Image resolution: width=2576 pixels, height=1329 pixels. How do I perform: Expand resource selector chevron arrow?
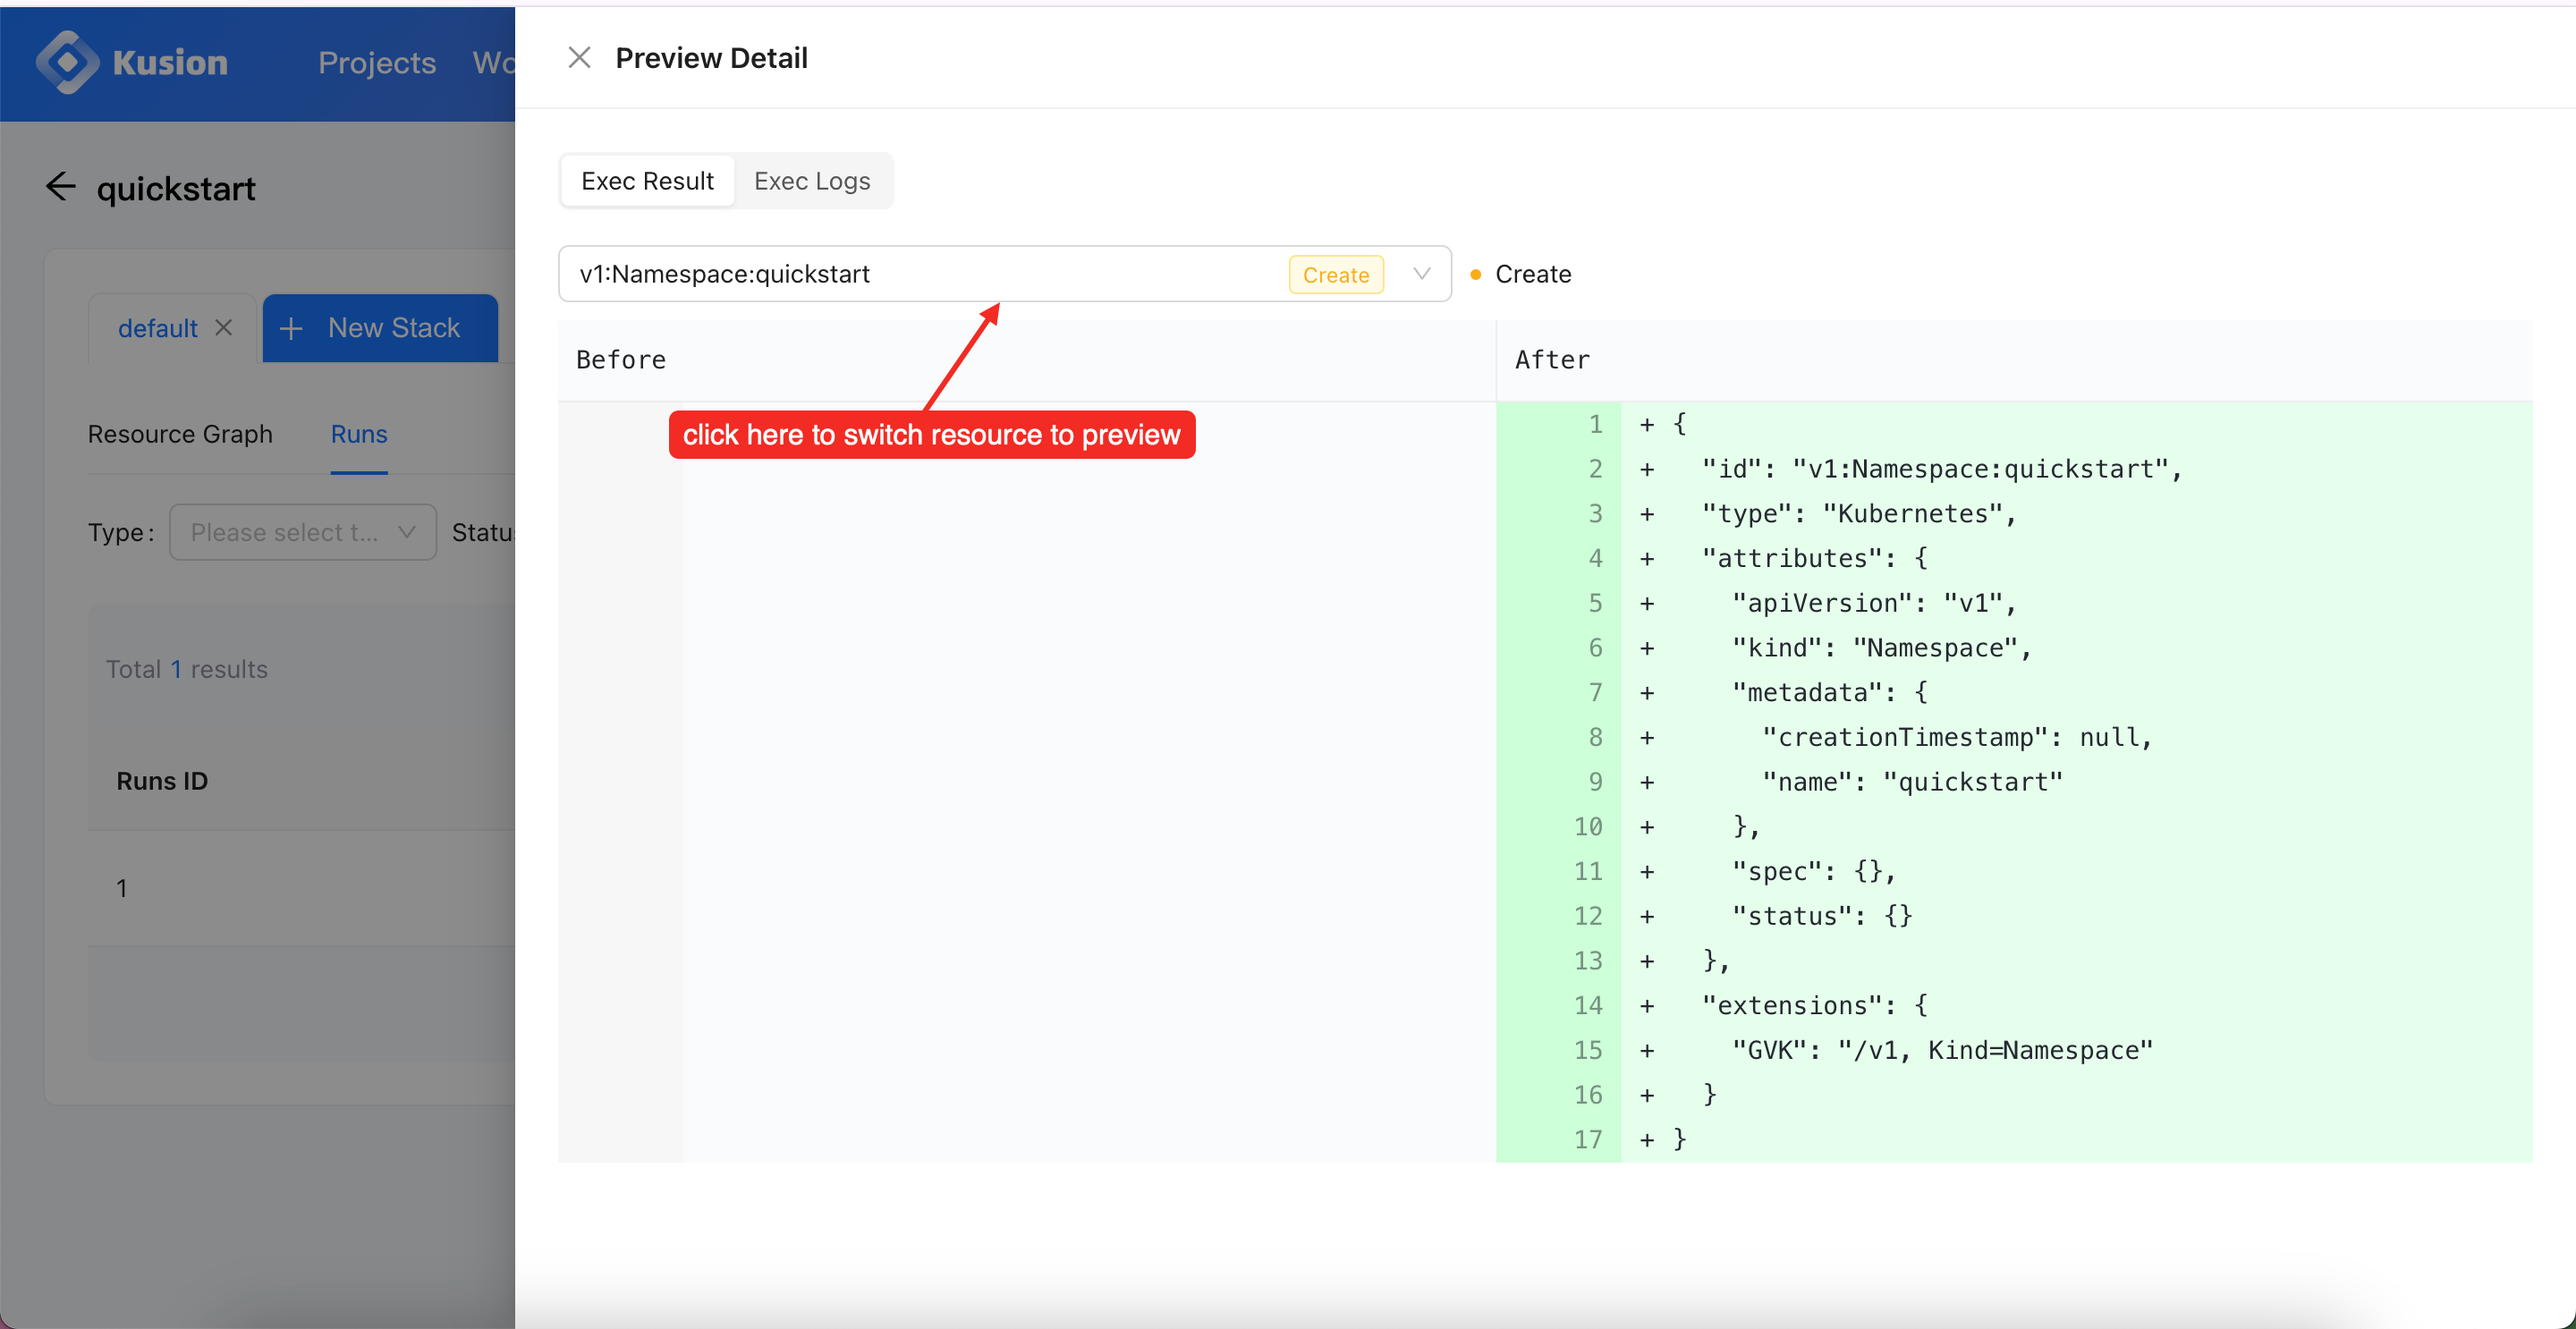coord(1421,274)
